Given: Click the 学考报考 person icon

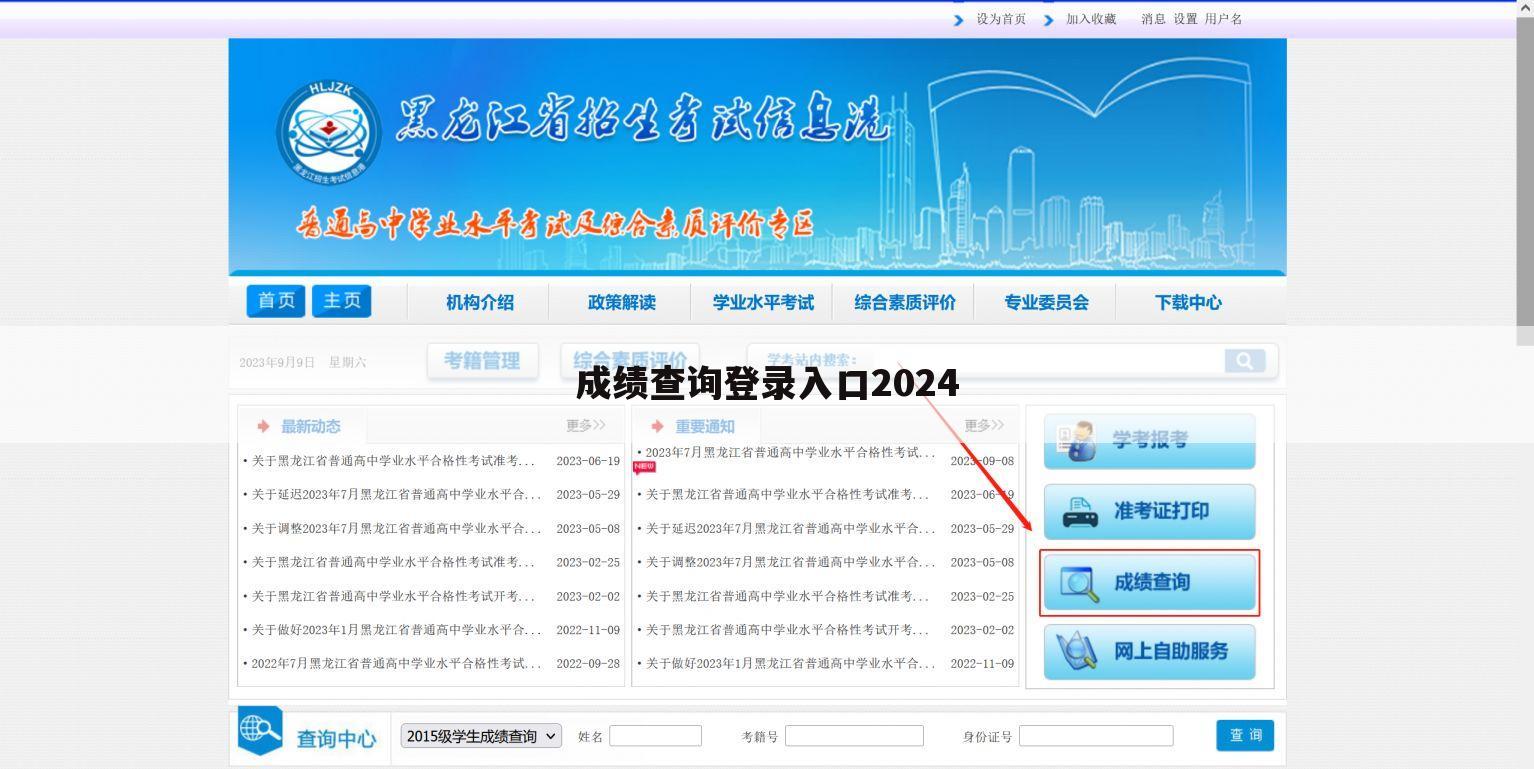Looking at the screenshot, I should 1076,441.
